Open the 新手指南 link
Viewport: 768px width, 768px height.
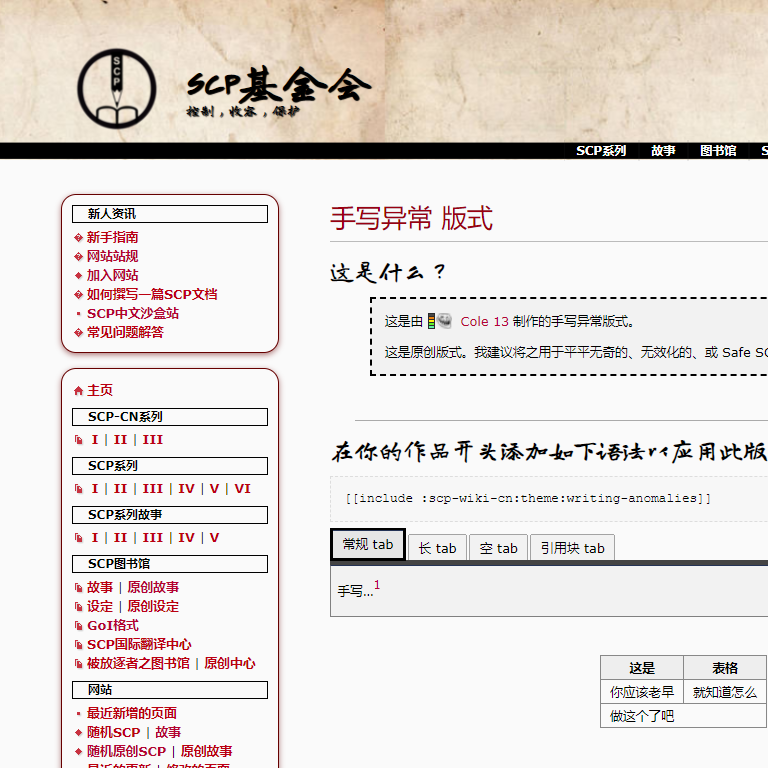(112, 237)
